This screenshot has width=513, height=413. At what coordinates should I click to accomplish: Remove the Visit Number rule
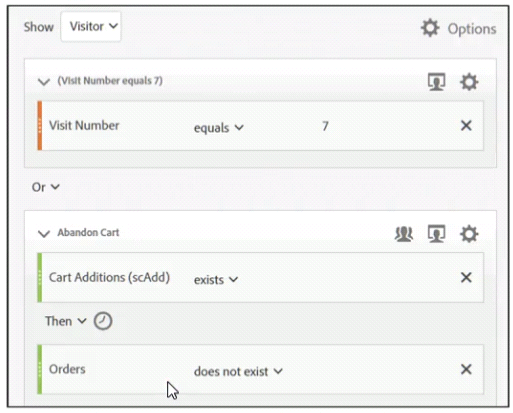[x=466, y=126]
